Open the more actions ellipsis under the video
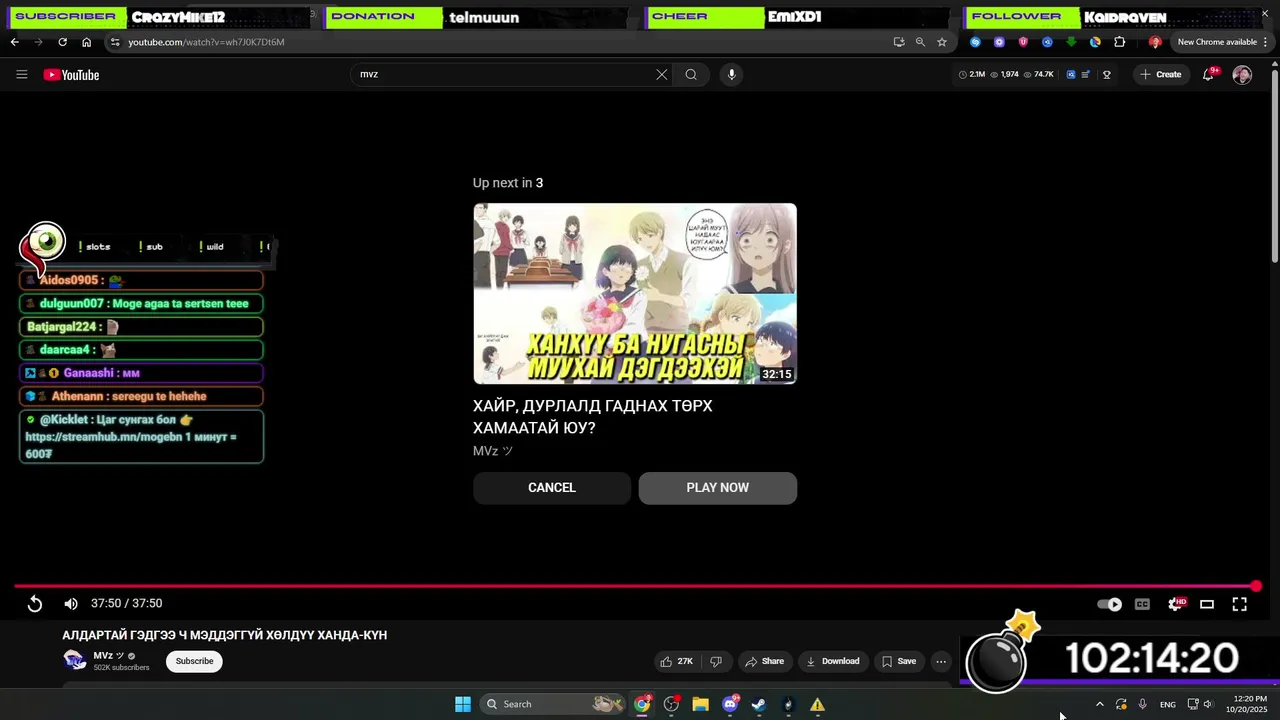1280x720 pixels. [941, 661]
